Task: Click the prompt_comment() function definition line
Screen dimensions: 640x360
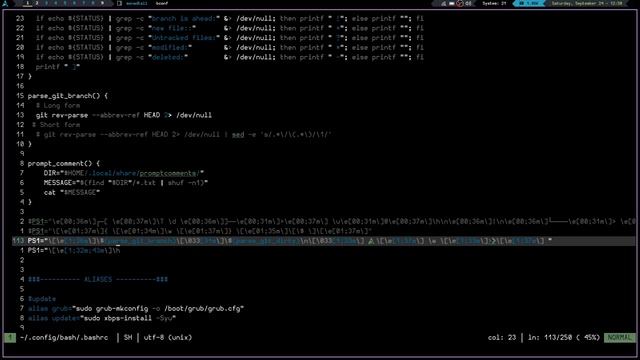Action: (x=64, y=164)
